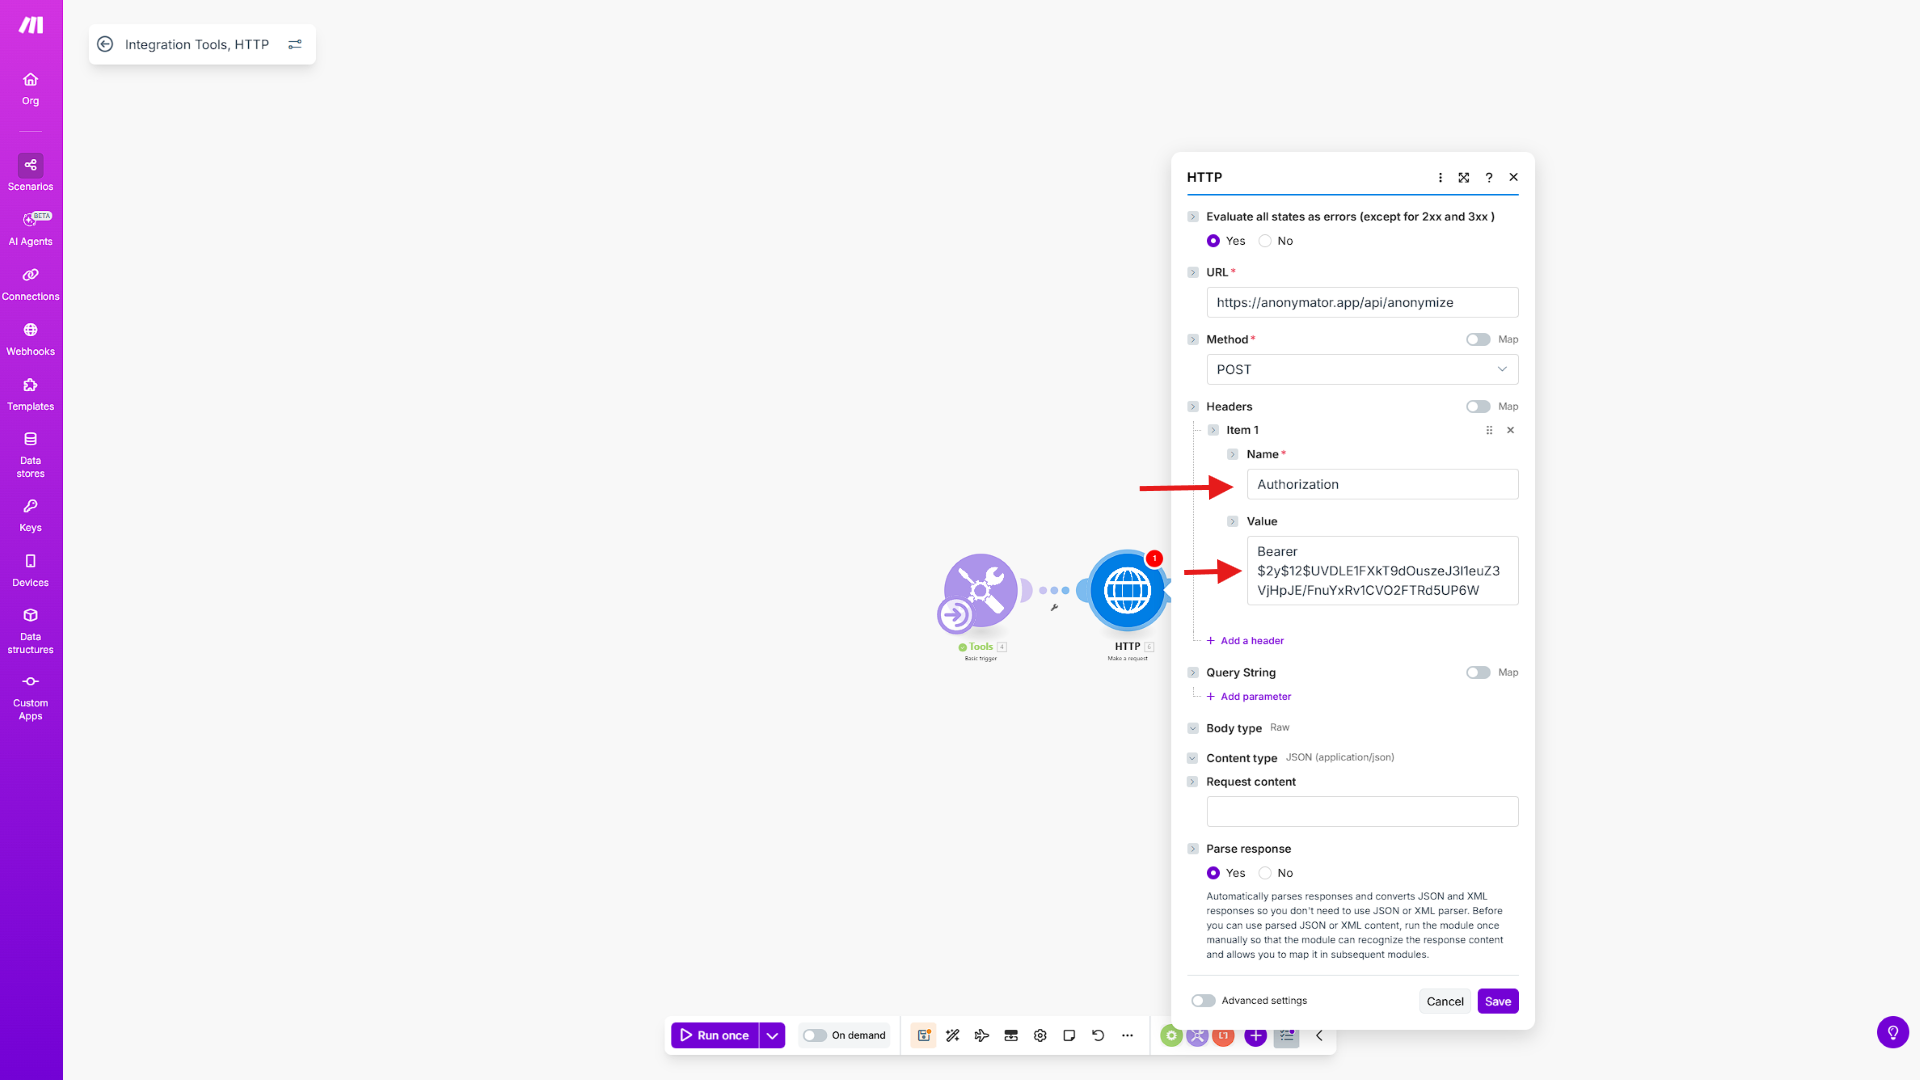Select No for Parse response
The width and height of the screenshot is (1920, 1080).
[1264, 872]
